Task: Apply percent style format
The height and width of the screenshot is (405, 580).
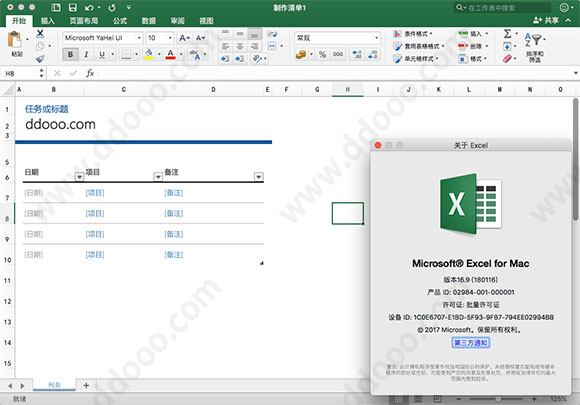Action: [x=323, y=55]
